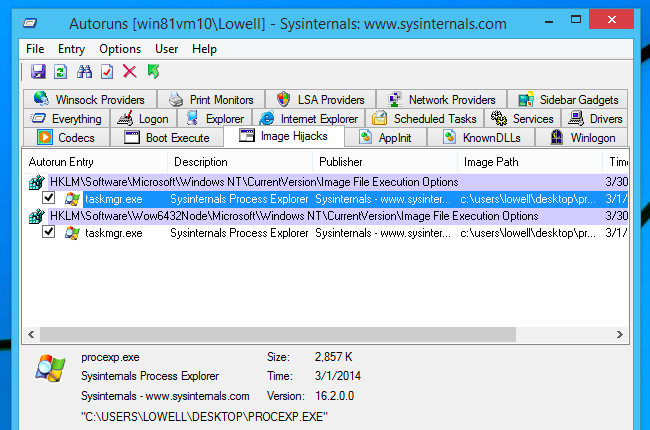Click the size value 2,857 K
This screenshot has height=430, width=650.
333,357
